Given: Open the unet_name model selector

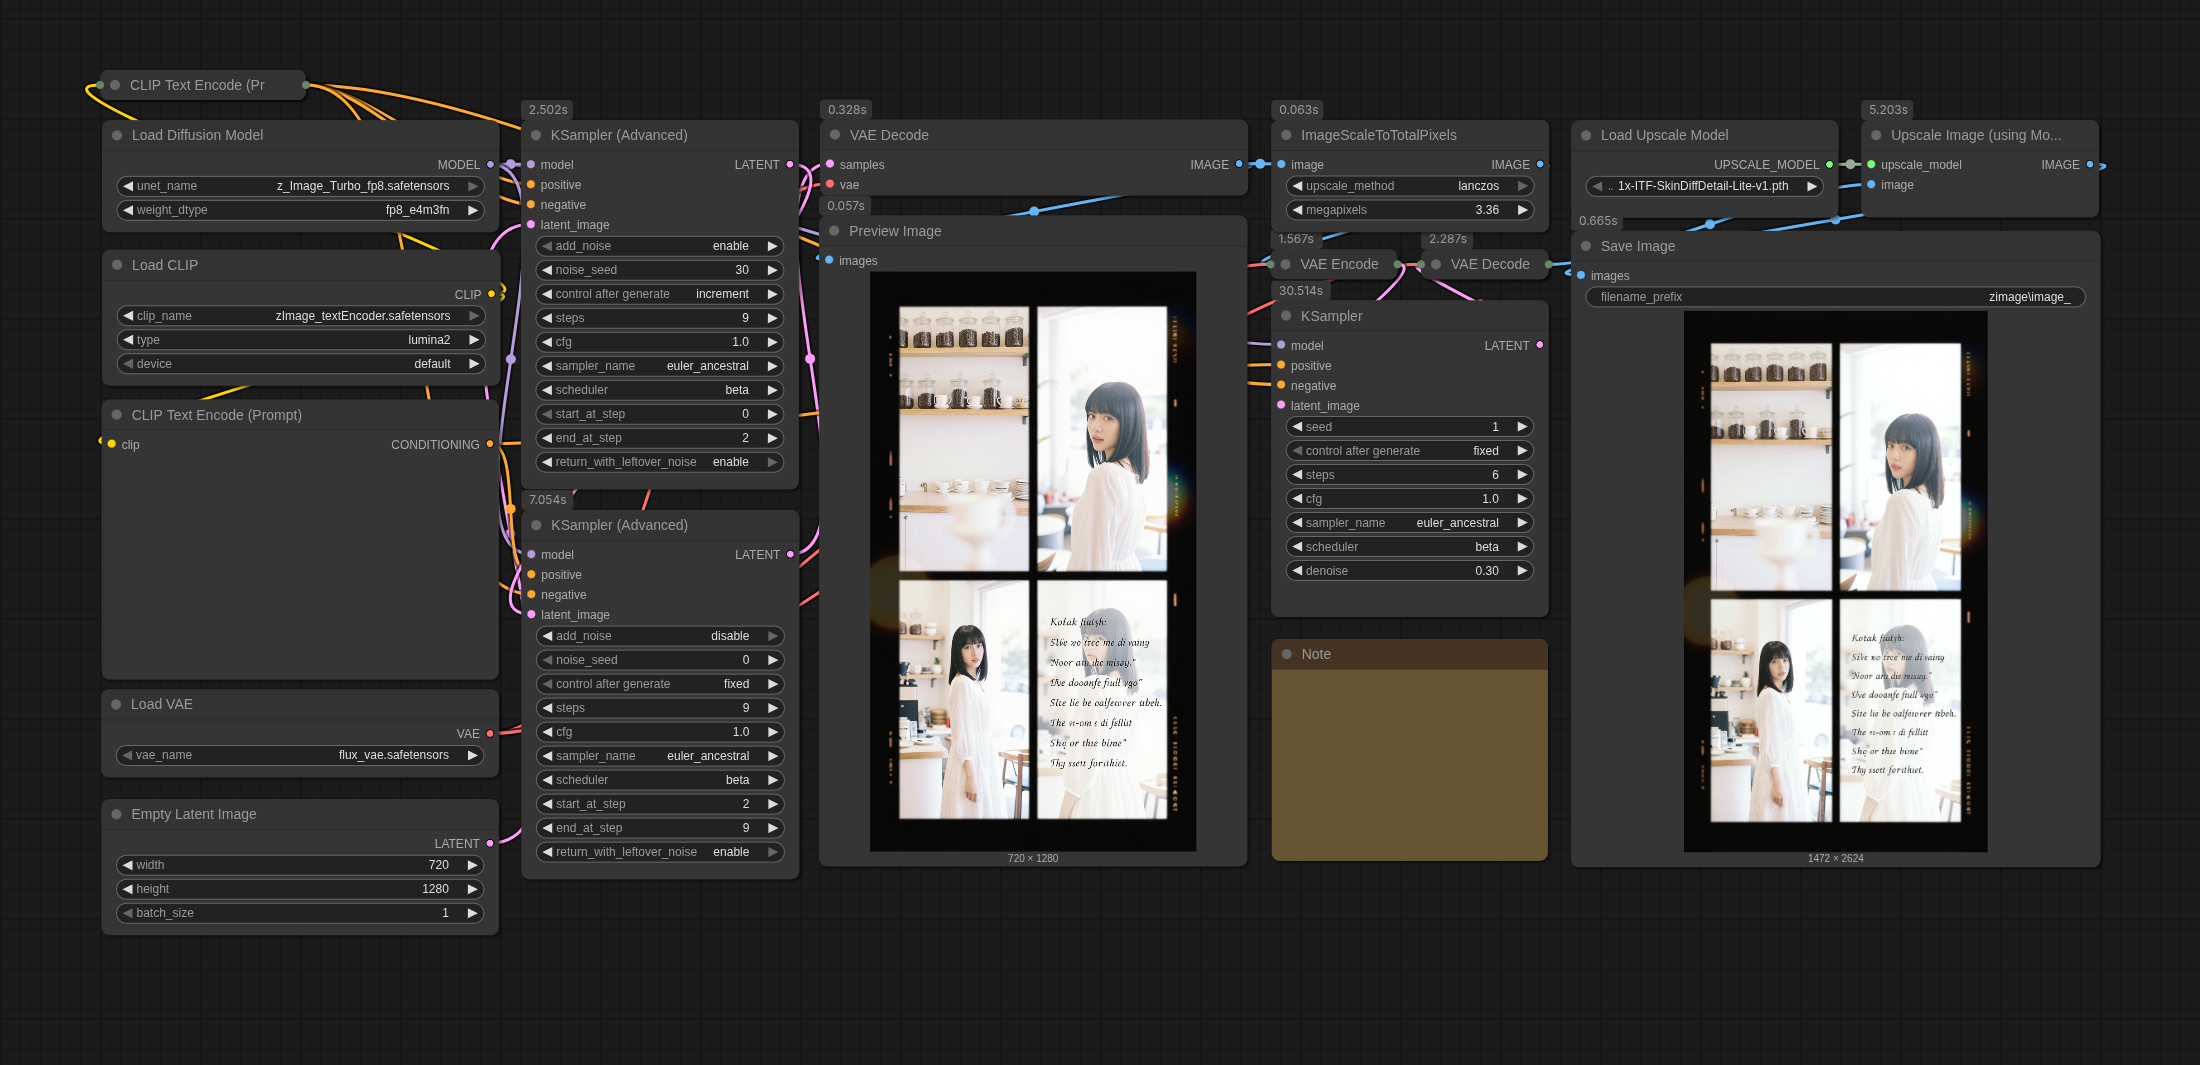Looking at the screenshot, I should (x=300, y=186).
